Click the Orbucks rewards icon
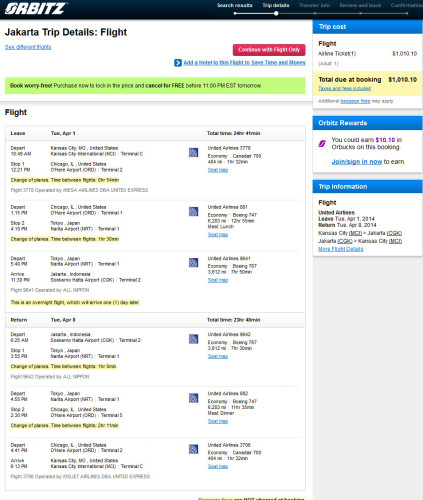423x500 pixels. 322,144
